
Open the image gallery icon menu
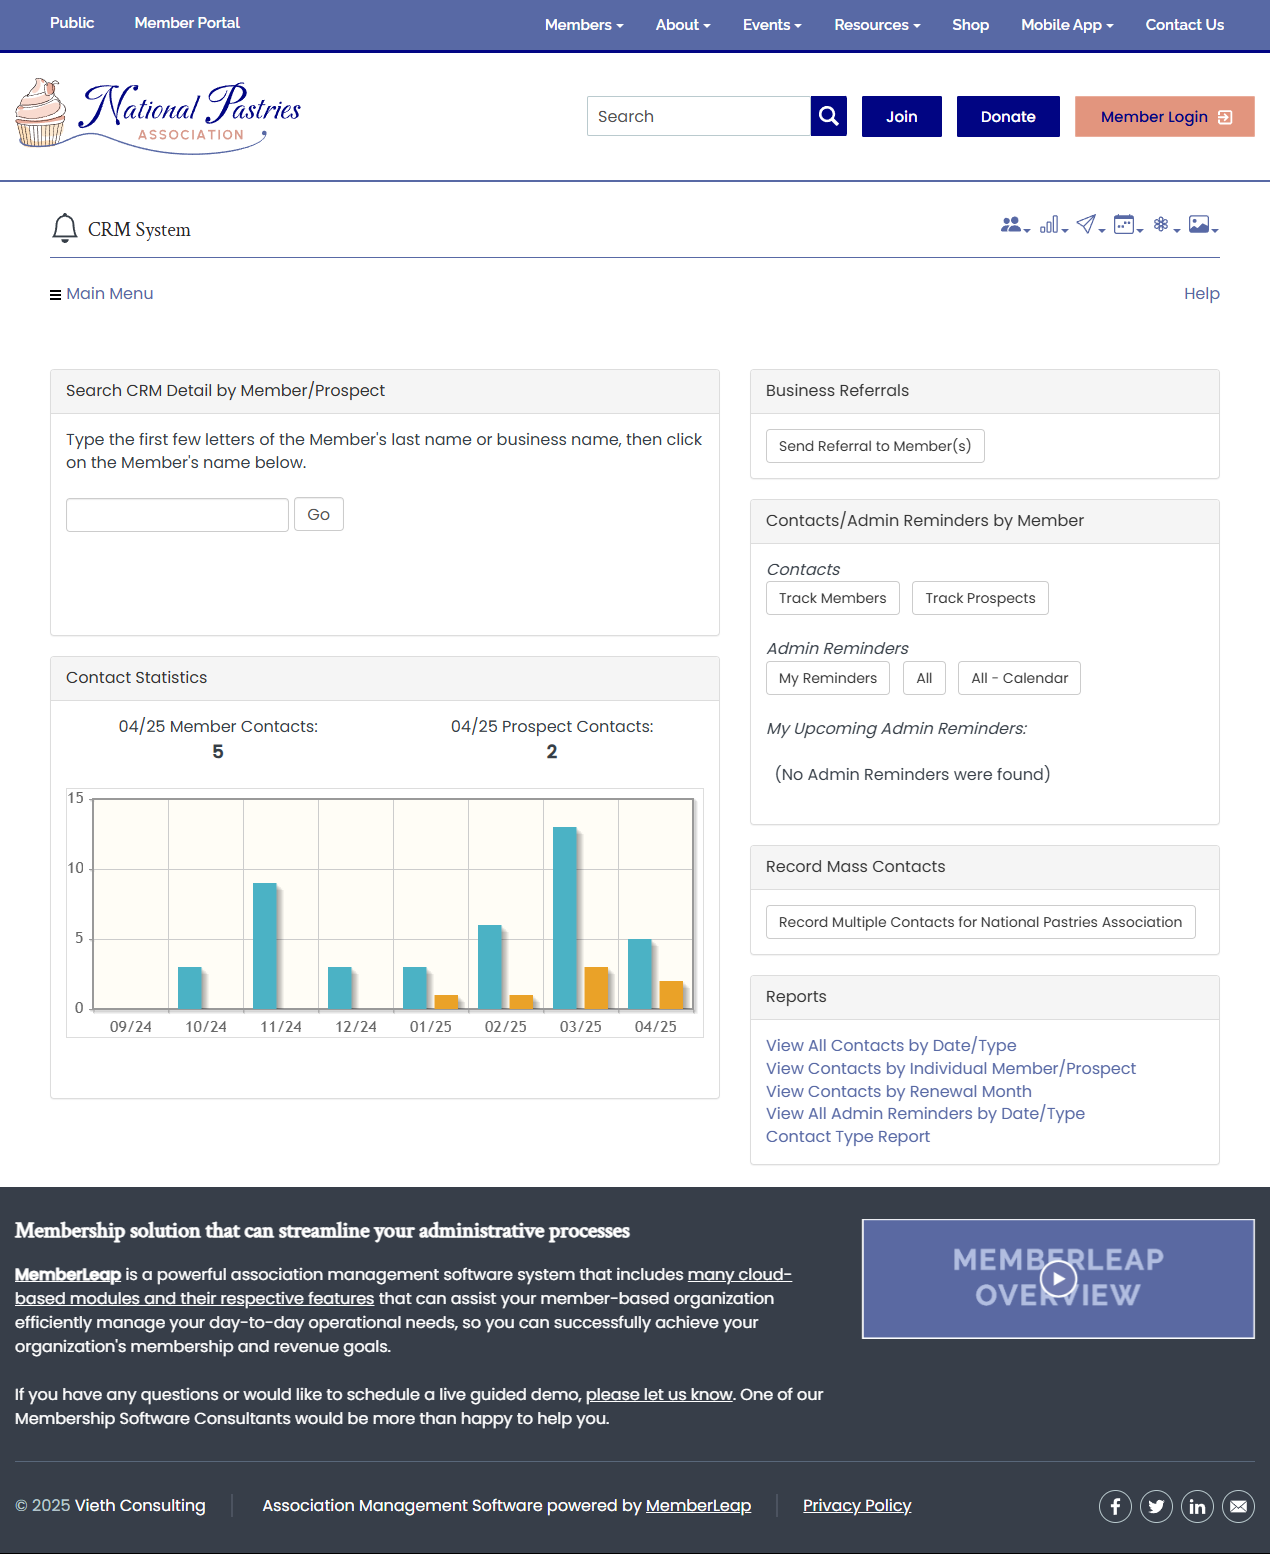click(x=1202, y=225)
